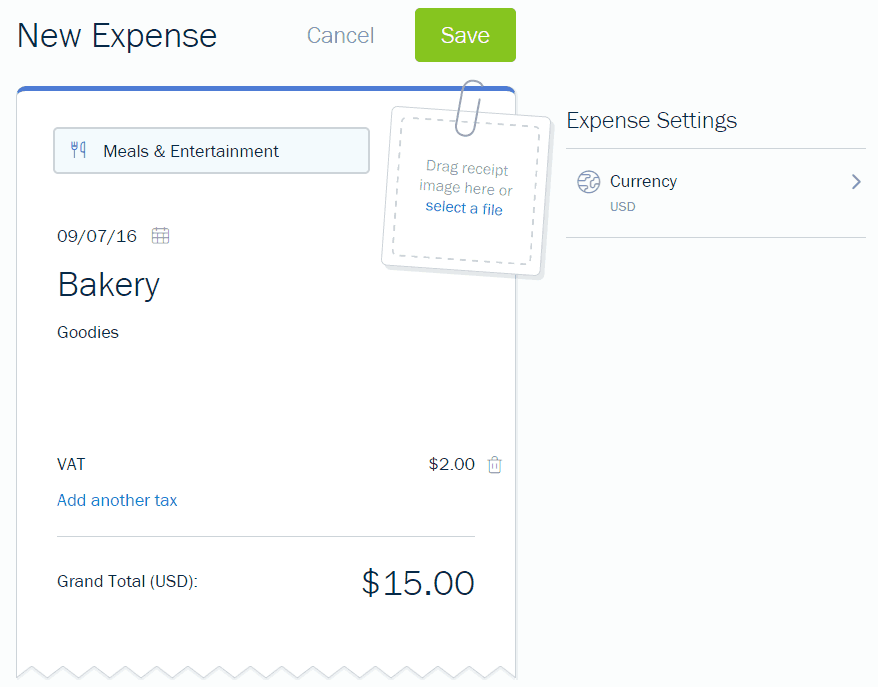Screen dimensions: 878x687
Task: Click the receipt drag-and-drop zone
Action: 465,190
